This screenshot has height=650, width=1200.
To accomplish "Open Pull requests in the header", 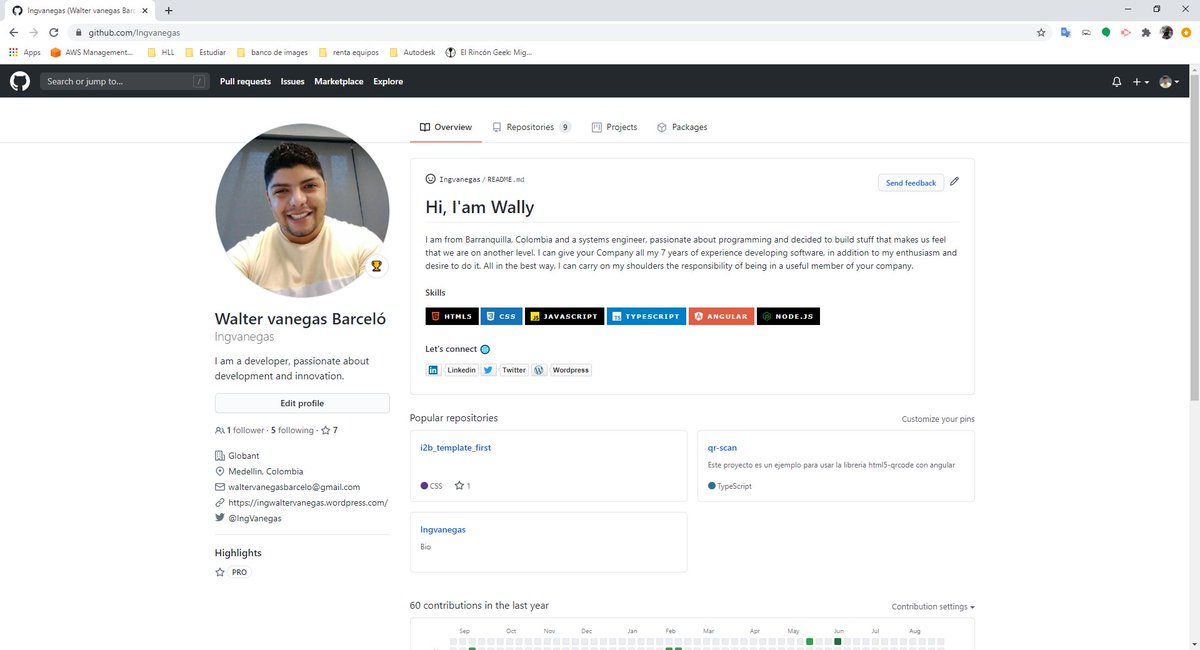I will pyautogui.click(x=245, y=82).
